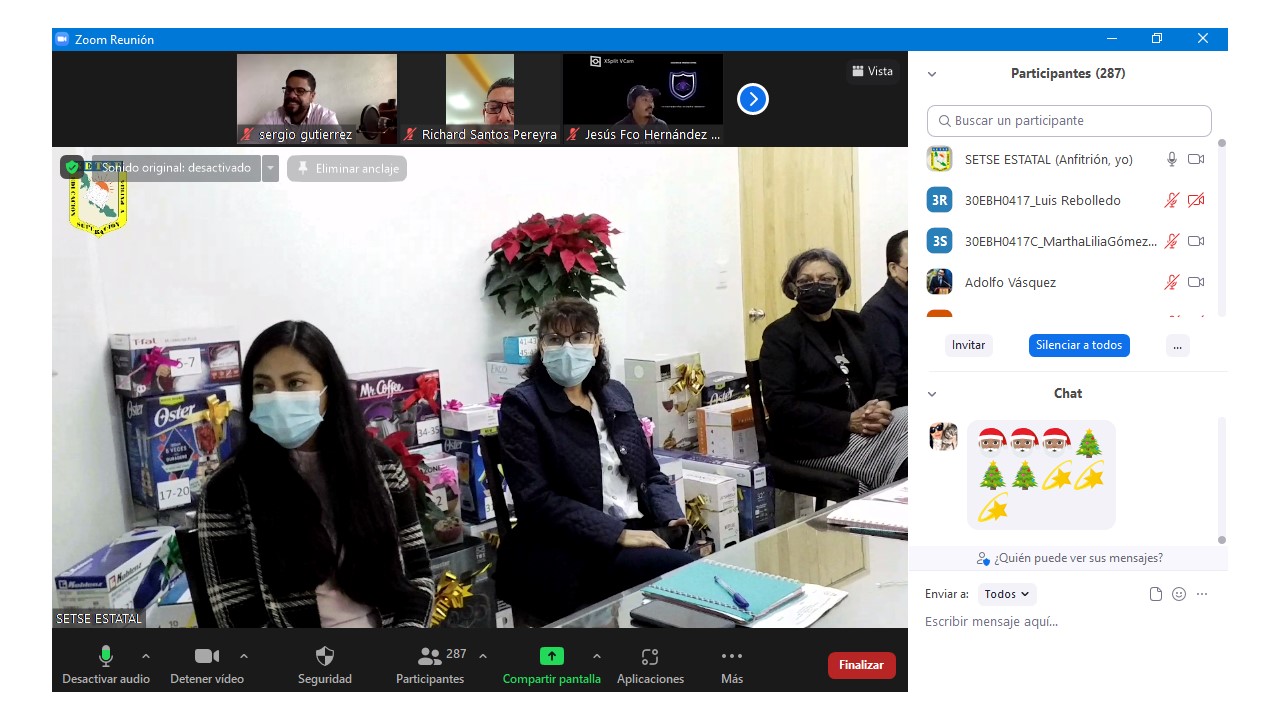Expand audio options arrow beside microphone
The height and width of the screenshot is (720, 1280).
click(x=146, y=656)
